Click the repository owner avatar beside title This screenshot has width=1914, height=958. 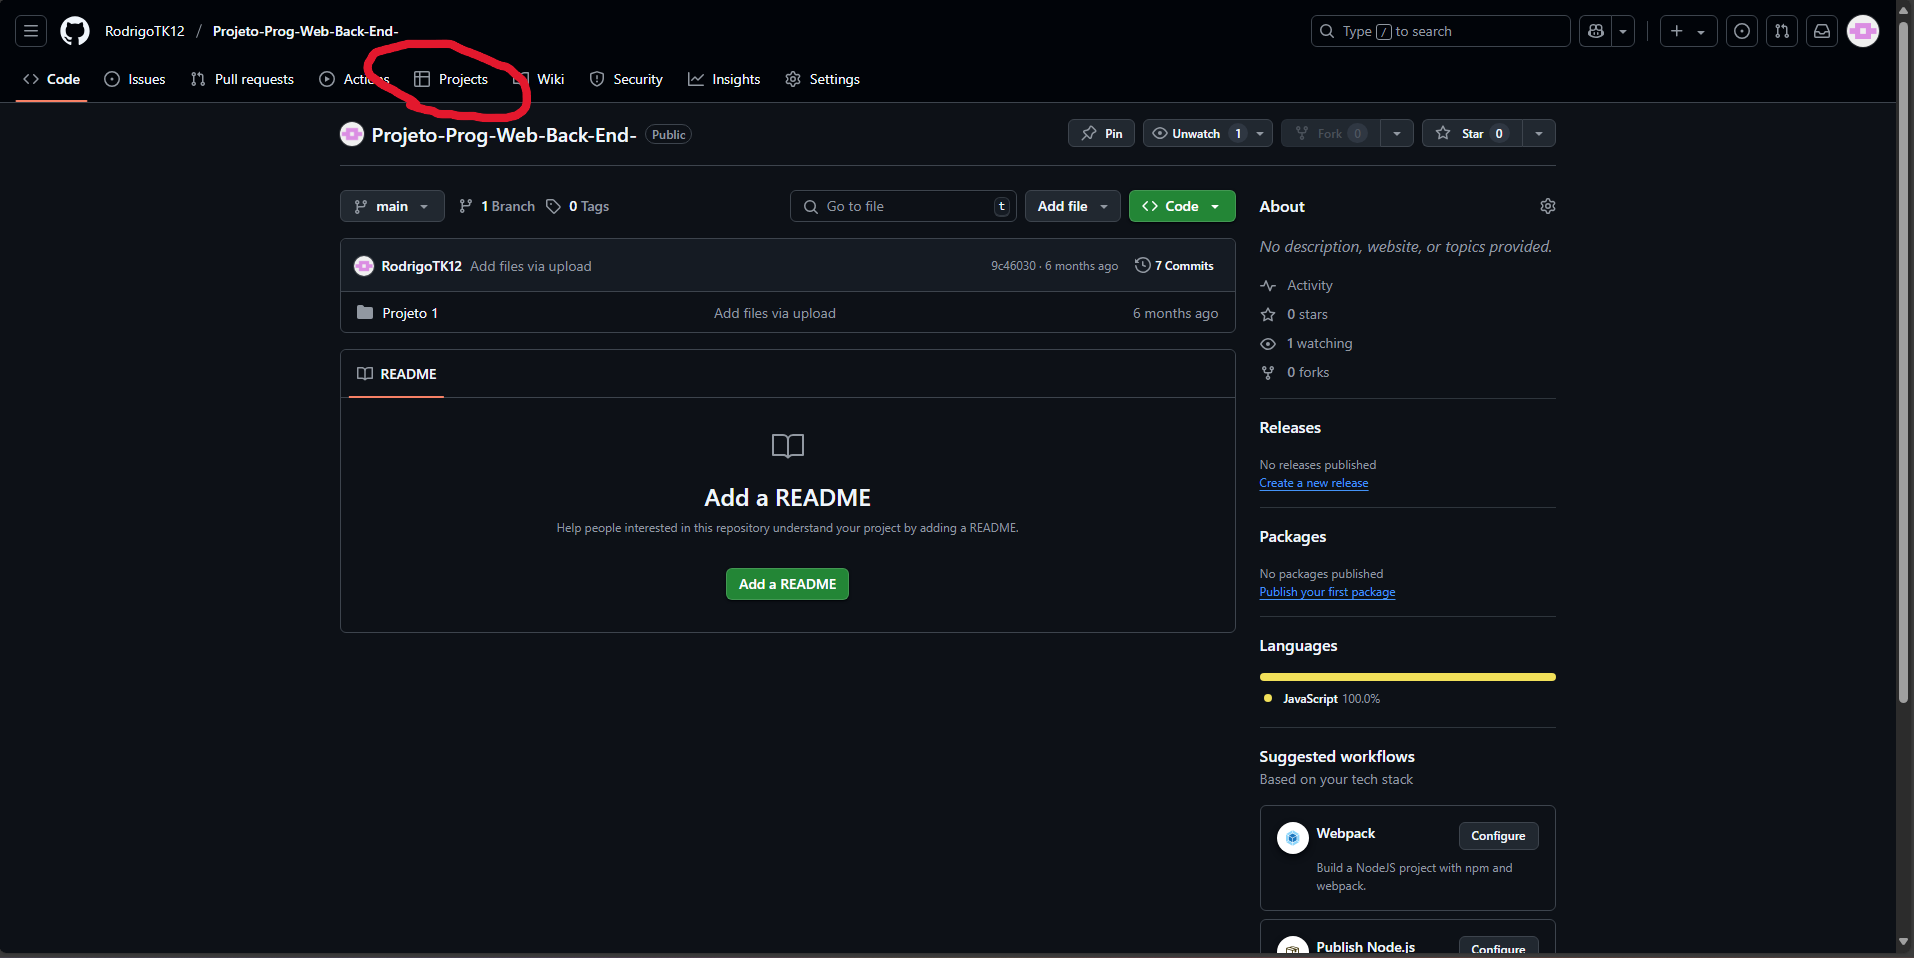coord(352,134)
